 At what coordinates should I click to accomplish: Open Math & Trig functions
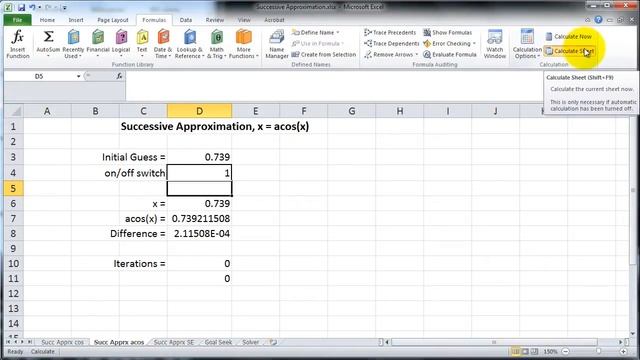tap(217, 44)
